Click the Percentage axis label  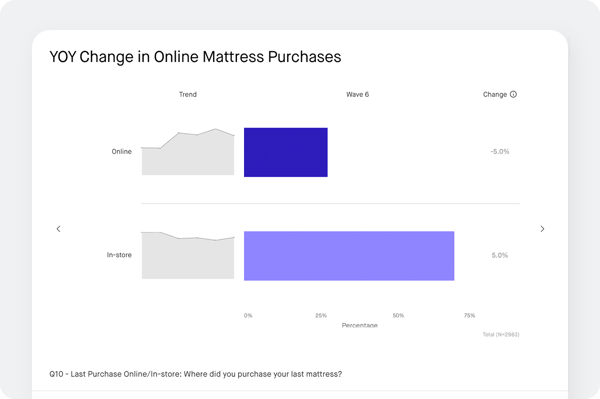[360, 325]
